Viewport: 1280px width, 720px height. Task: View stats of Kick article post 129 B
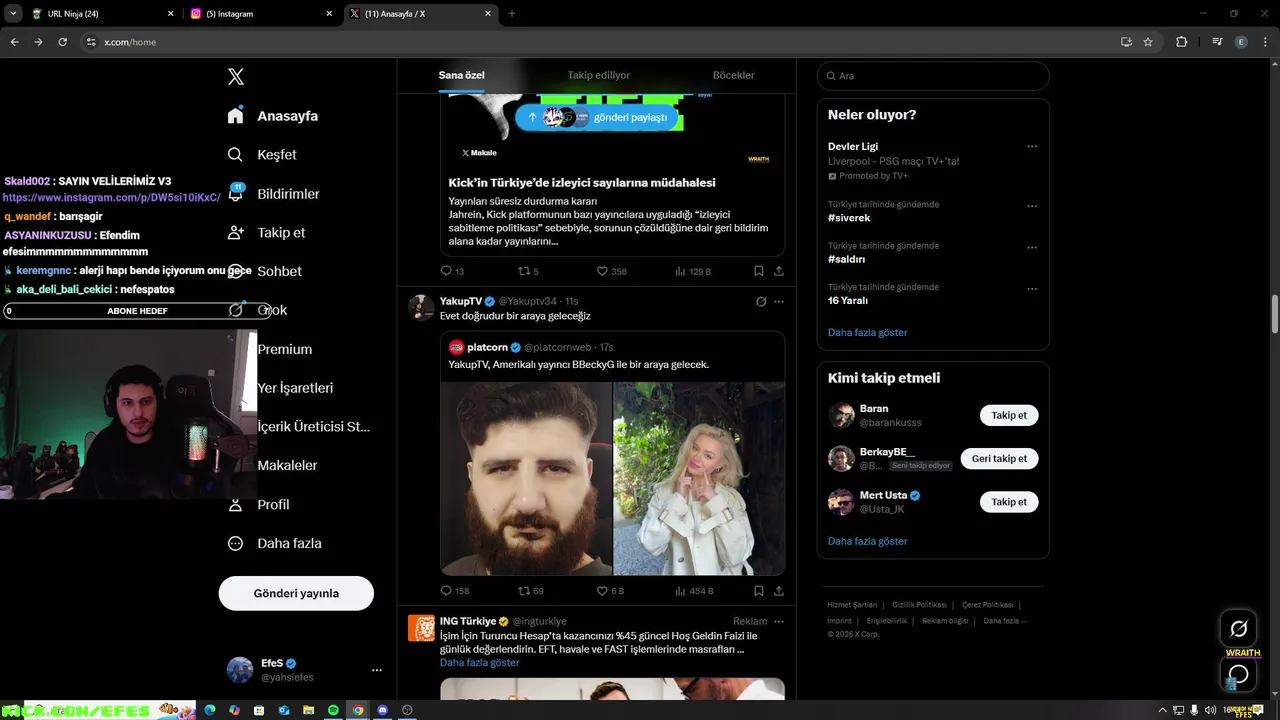tap(693, 271)
